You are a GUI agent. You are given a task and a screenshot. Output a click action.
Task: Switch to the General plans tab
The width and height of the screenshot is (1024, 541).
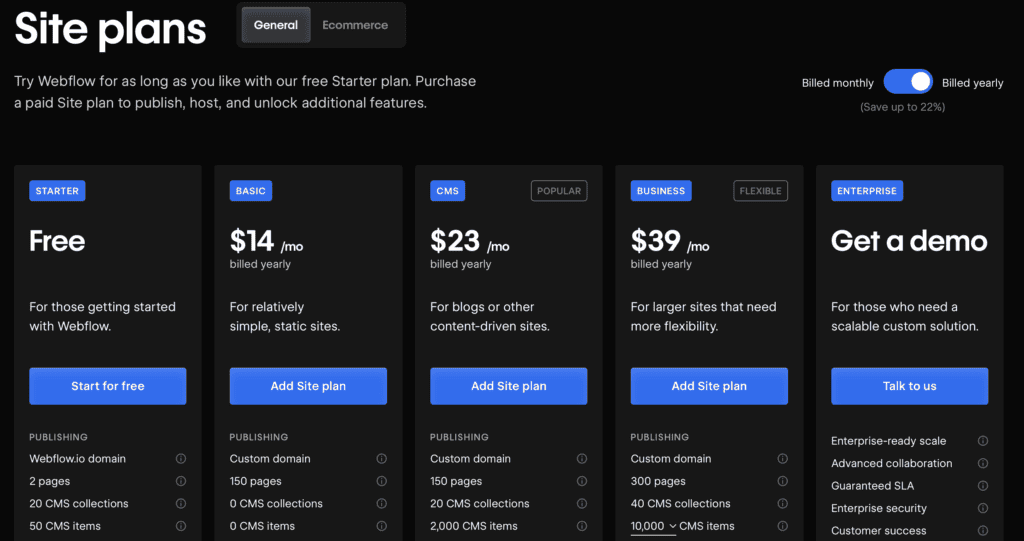tap(276, 25)
